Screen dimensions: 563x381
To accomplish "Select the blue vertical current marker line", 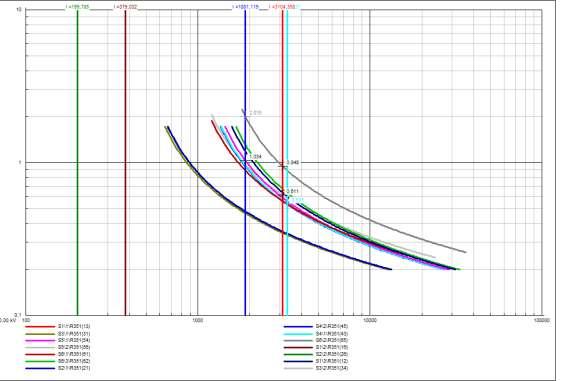I will pos(245,162).
